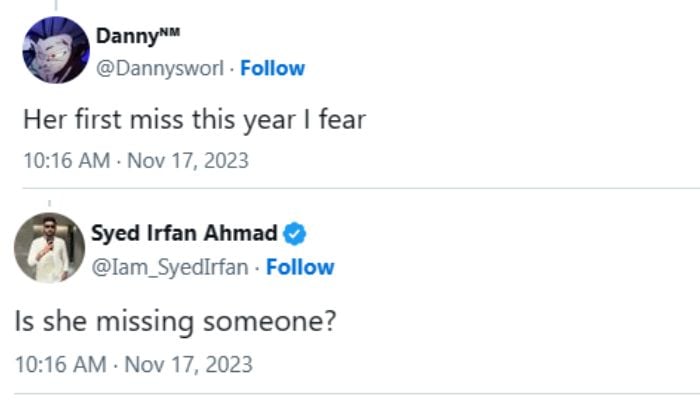Open Syed Irfan Ahmad's profile photo
This screenshot has height=400, width=700.
pyautogui.click(x=49, y=248)
